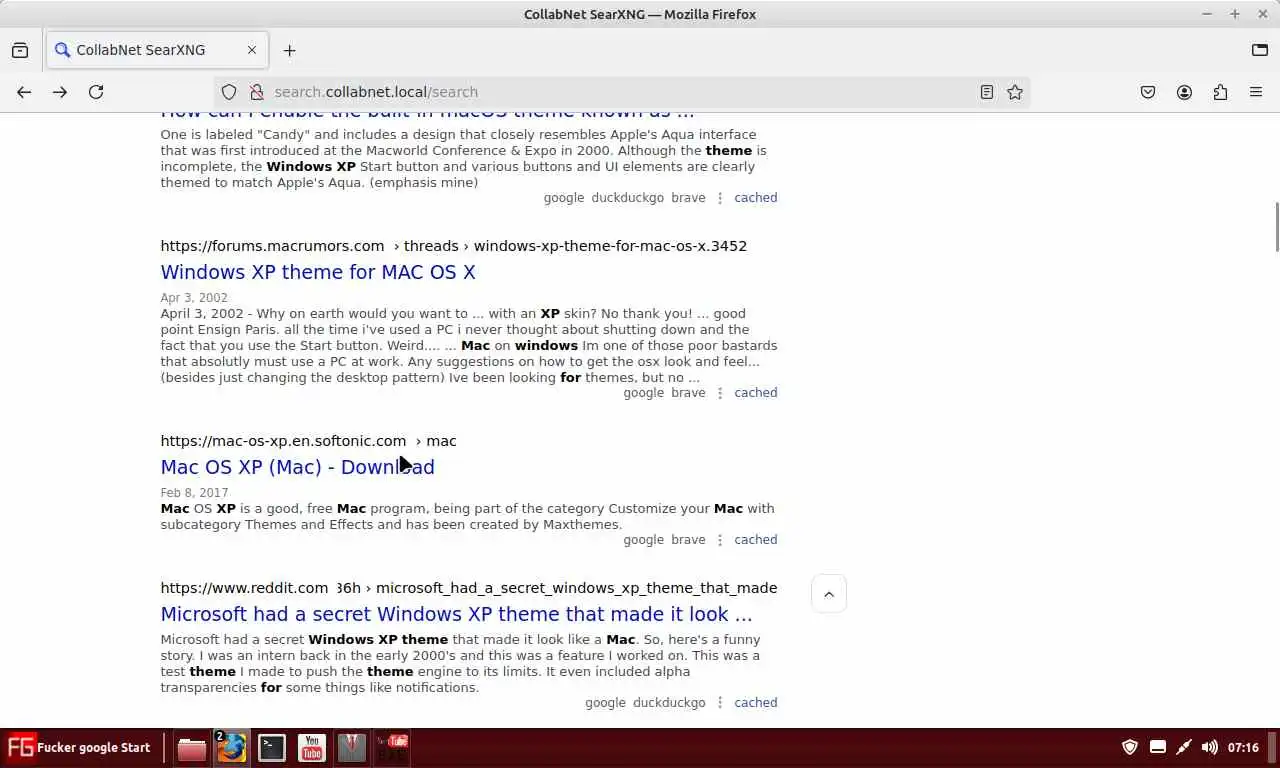Open network connection tray icon
The image size is (1280, 768).
(1184, 748)
